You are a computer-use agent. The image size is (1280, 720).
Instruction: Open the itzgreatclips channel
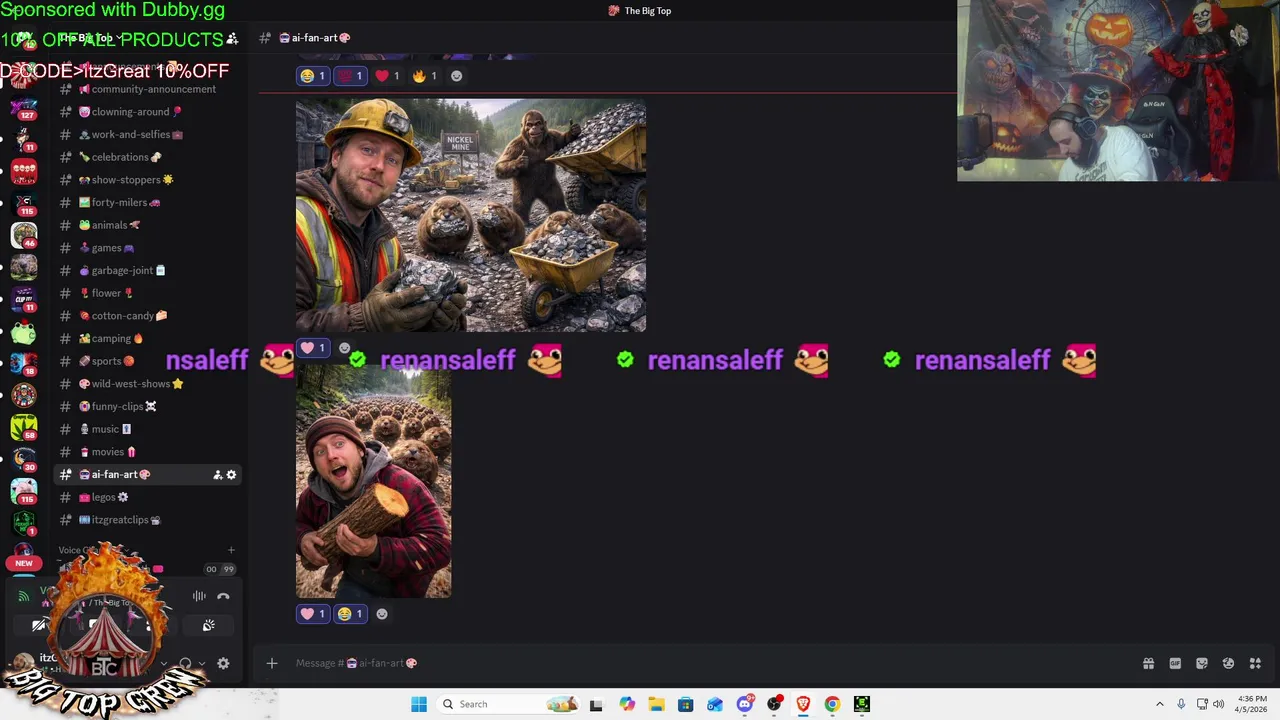148,520
